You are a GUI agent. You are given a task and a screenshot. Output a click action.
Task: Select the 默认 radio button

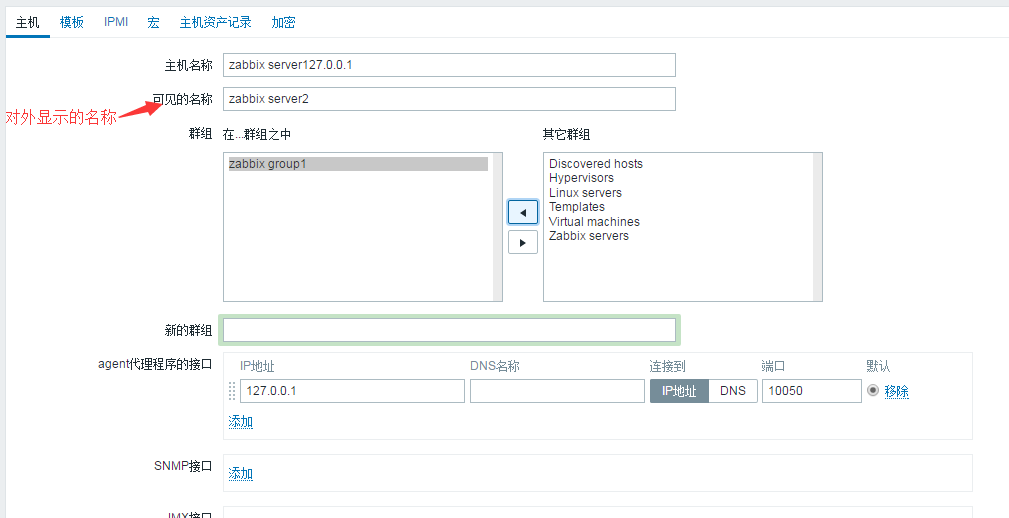click(x=873, y=390)
